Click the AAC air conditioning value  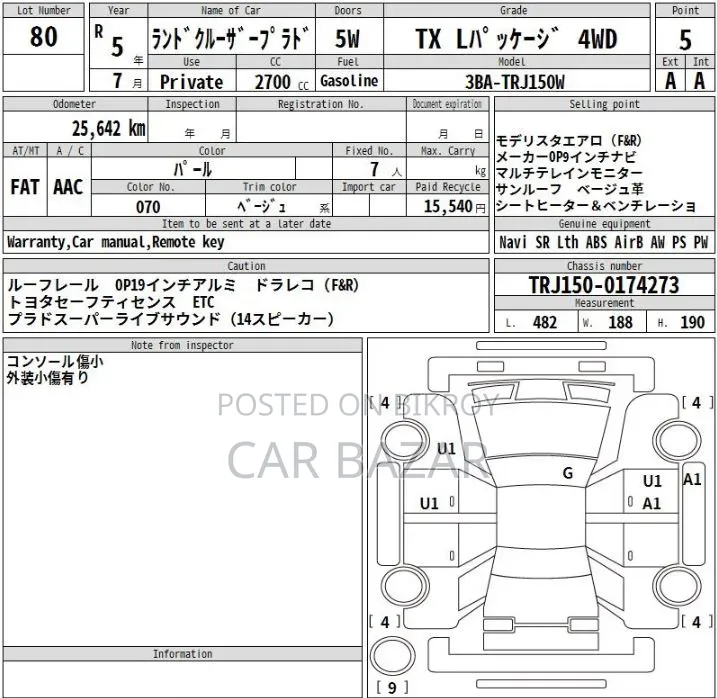pyautogui.click(x=68, y=187)
